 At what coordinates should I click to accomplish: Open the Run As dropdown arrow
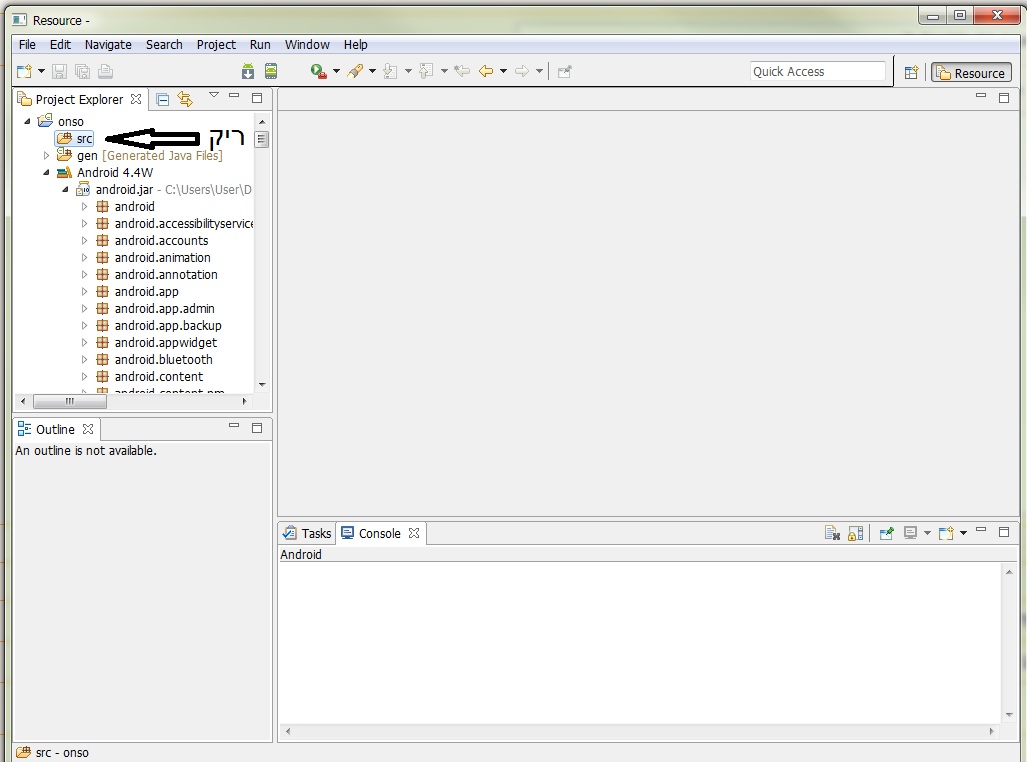(336, 71)
